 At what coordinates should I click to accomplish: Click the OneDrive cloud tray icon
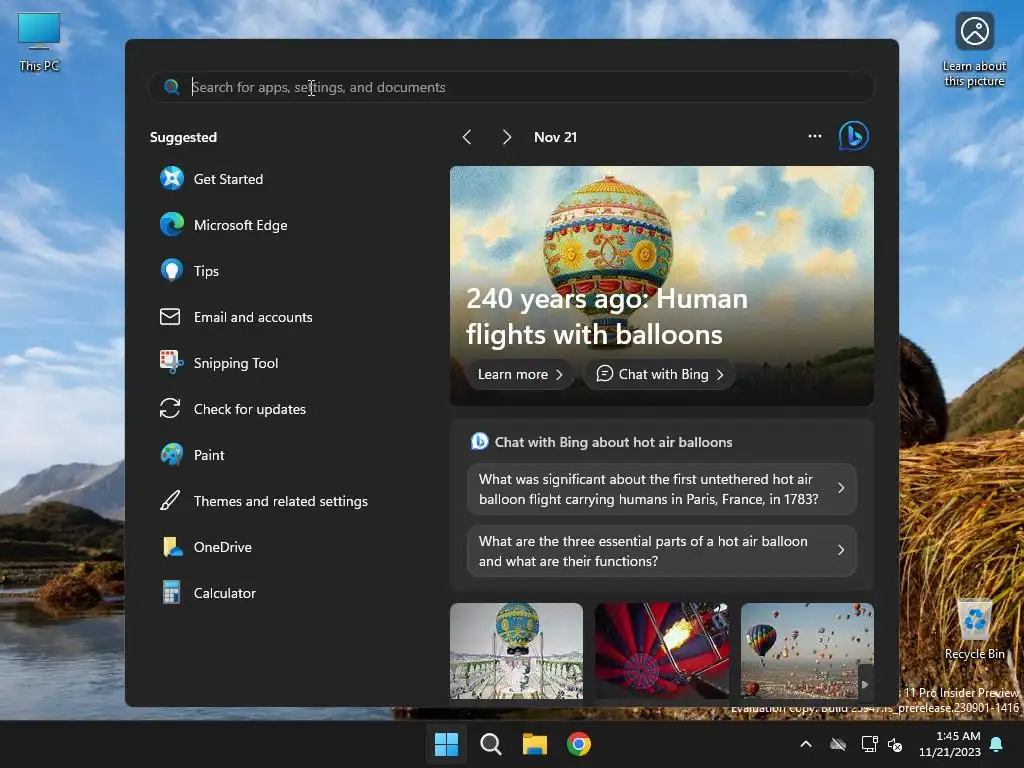(x=838, y=744)
